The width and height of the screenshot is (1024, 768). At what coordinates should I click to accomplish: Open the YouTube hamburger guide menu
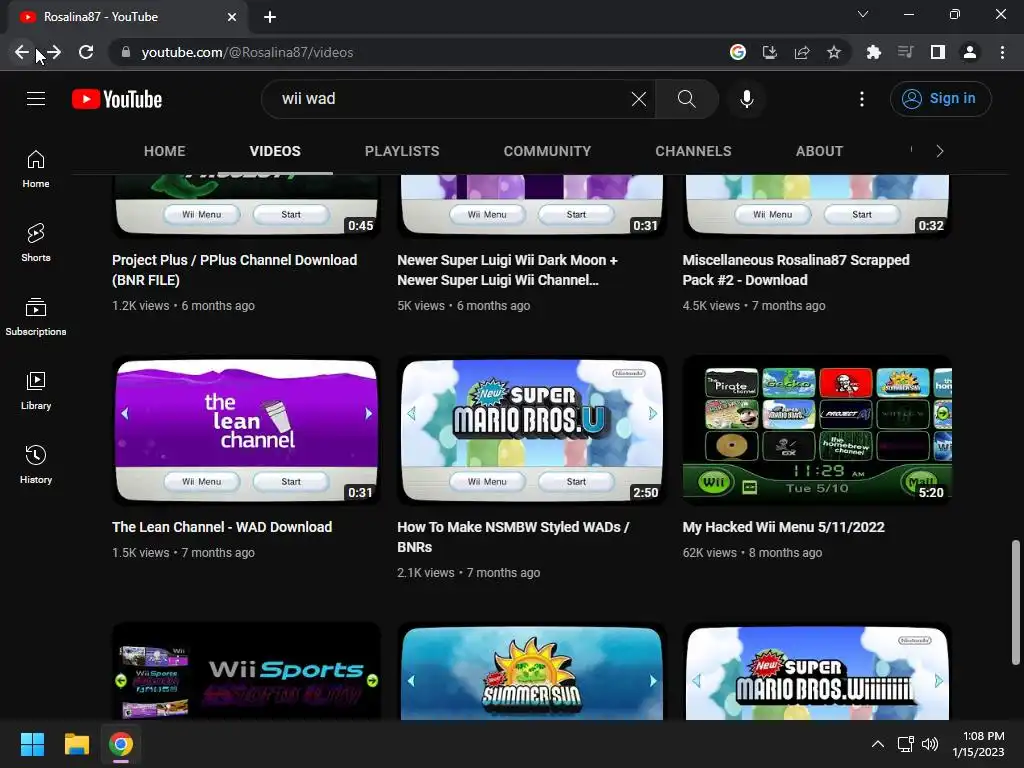coord(36,99)
